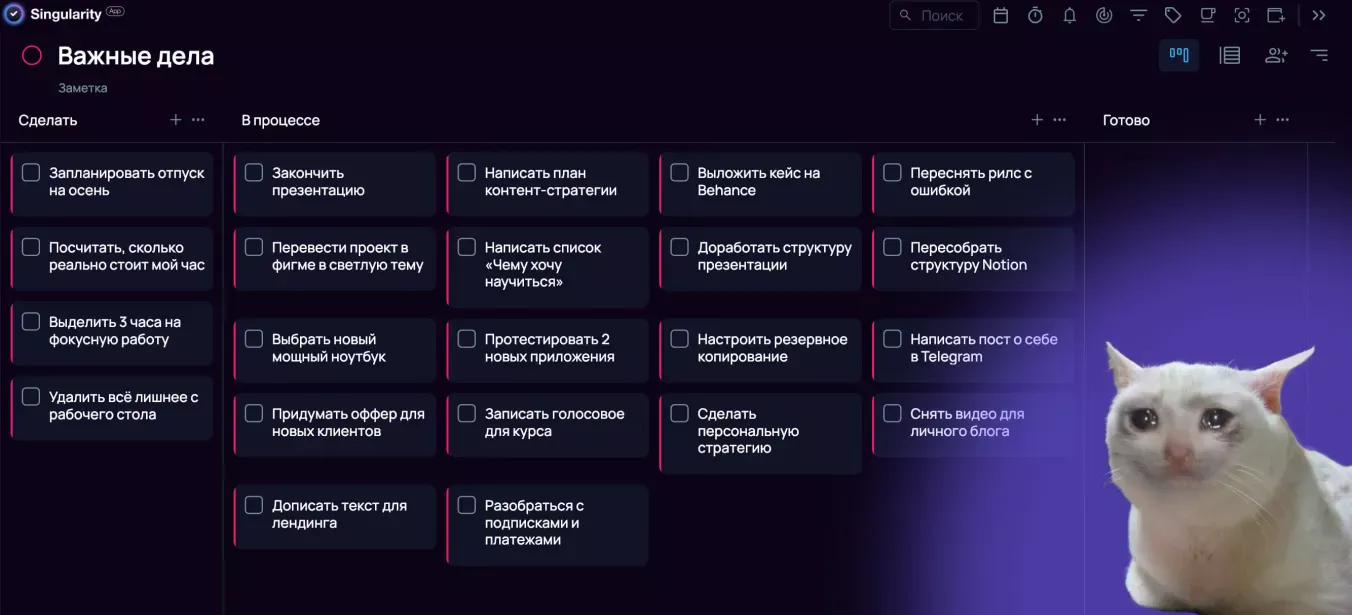The image size is (1352, 615).
Task: Open the stopwatch timer icon
Action: coord(1035,15)
